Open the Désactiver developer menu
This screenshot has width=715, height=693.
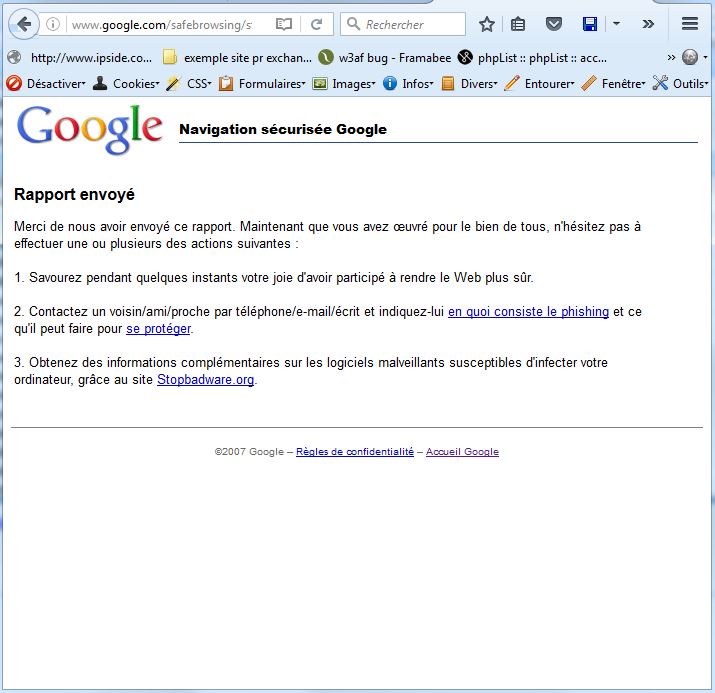pos(46,84)
